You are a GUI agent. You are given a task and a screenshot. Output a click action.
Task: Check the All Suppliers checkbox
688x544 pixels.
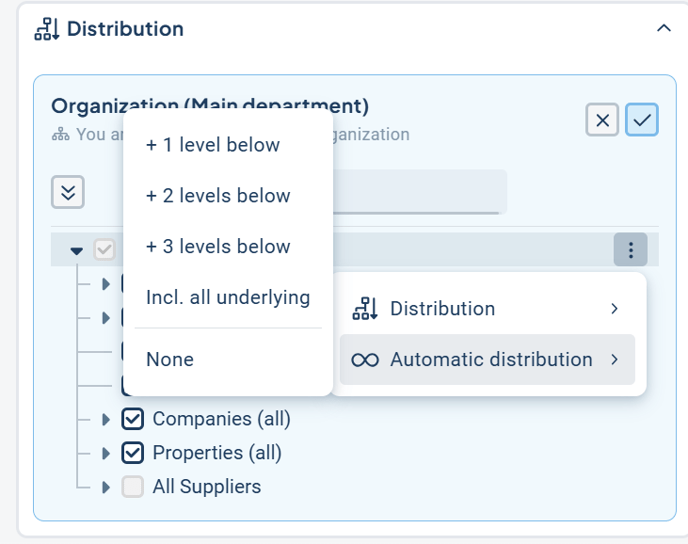[x=133, y=487]
